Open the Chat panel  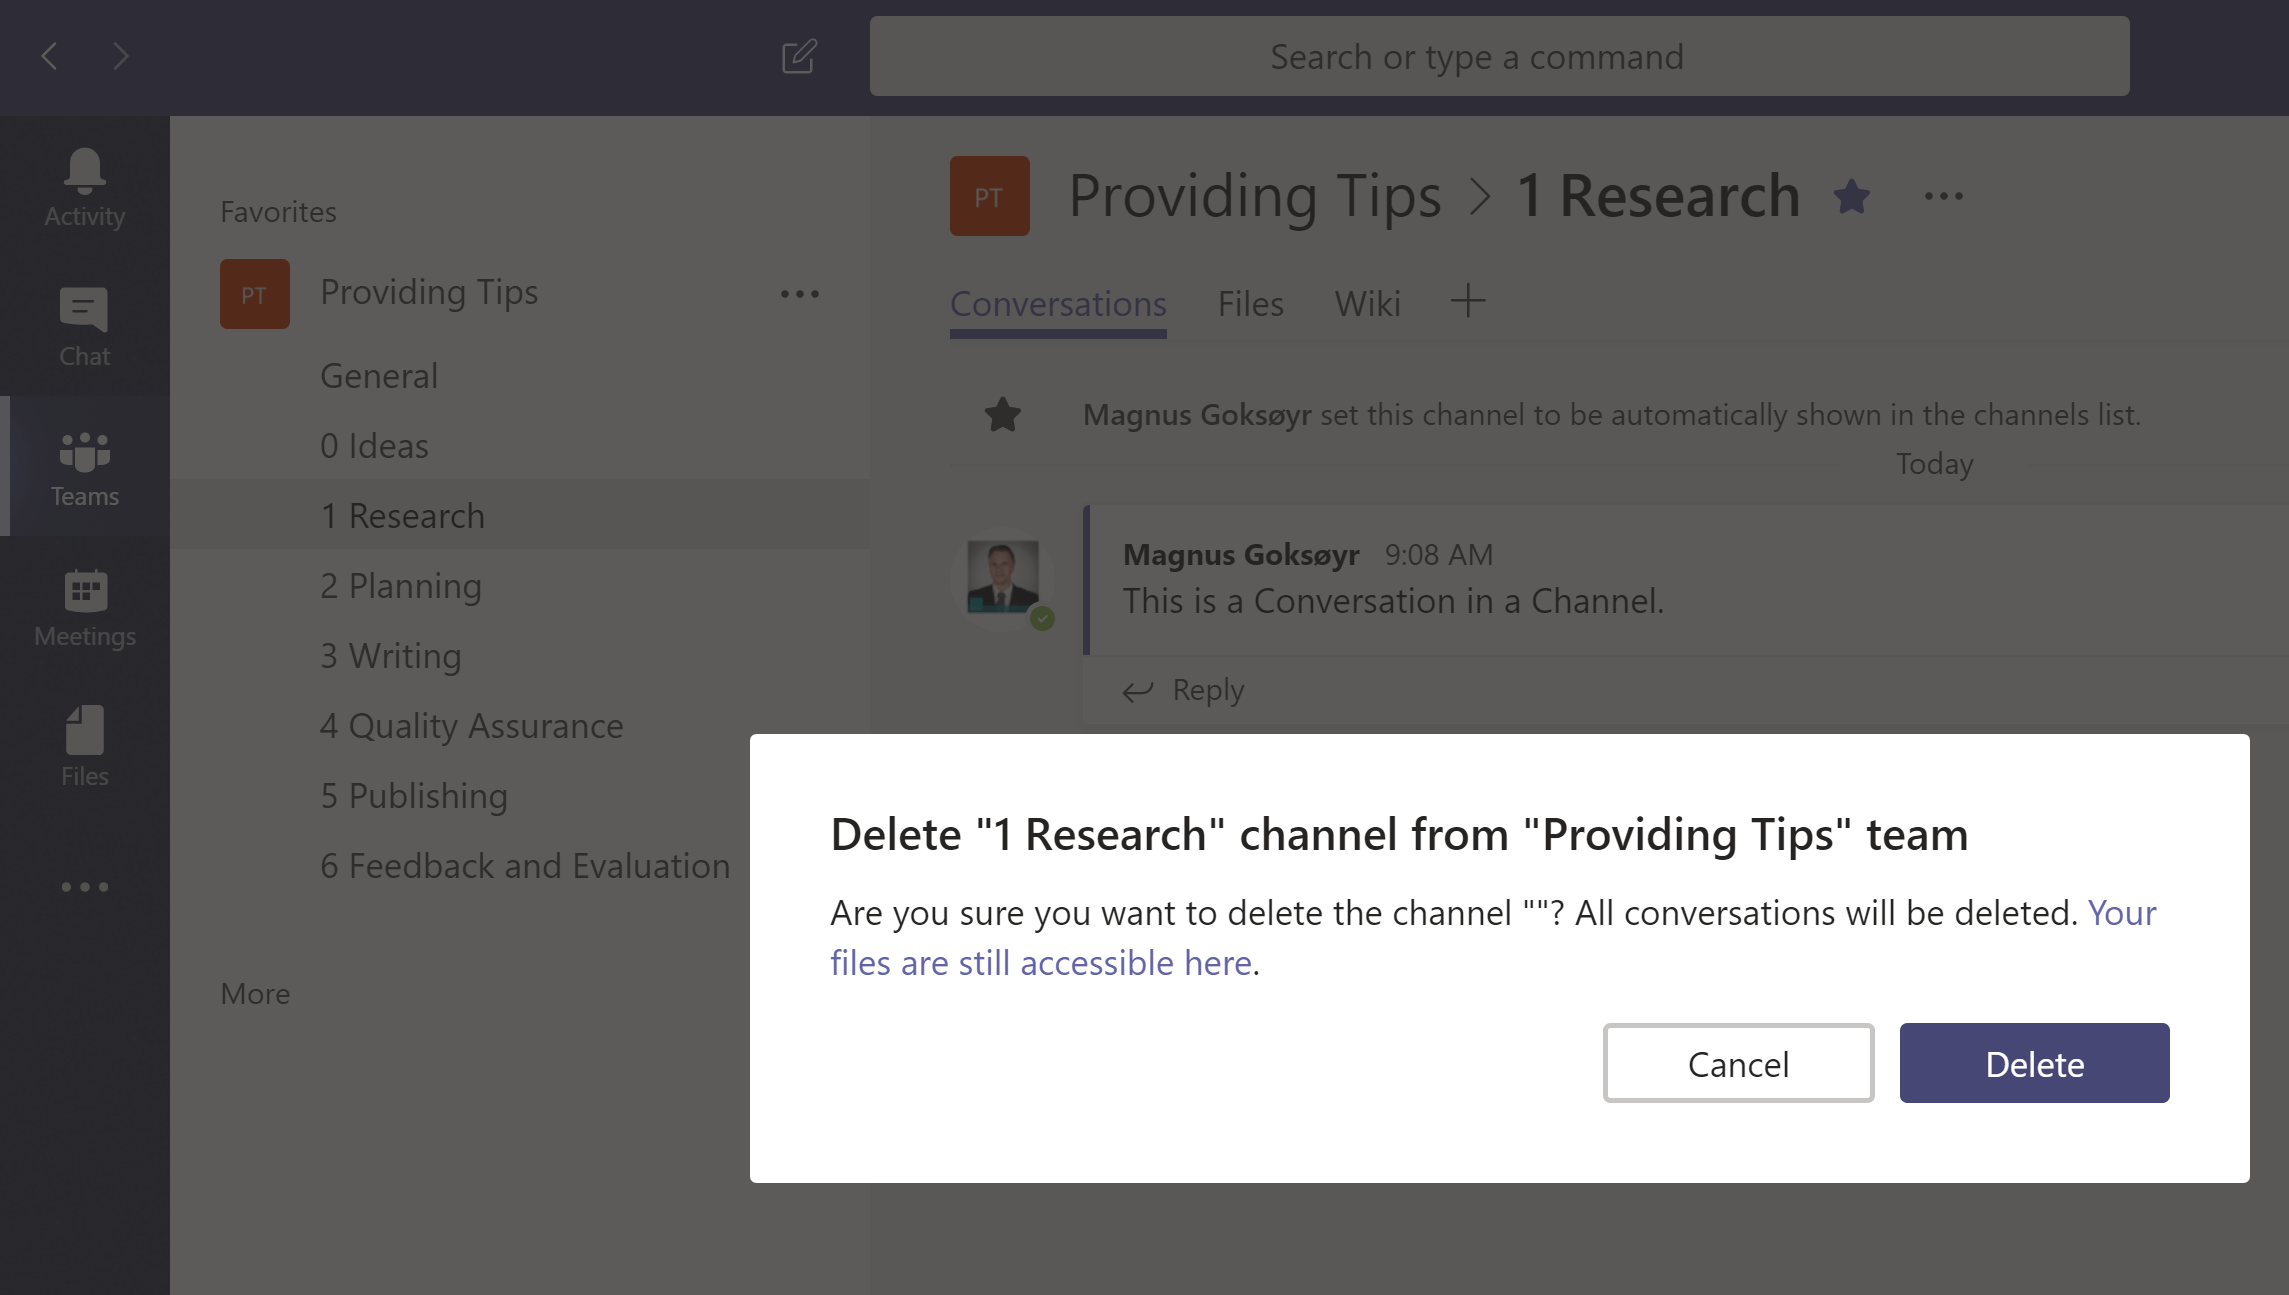(84, 326)
